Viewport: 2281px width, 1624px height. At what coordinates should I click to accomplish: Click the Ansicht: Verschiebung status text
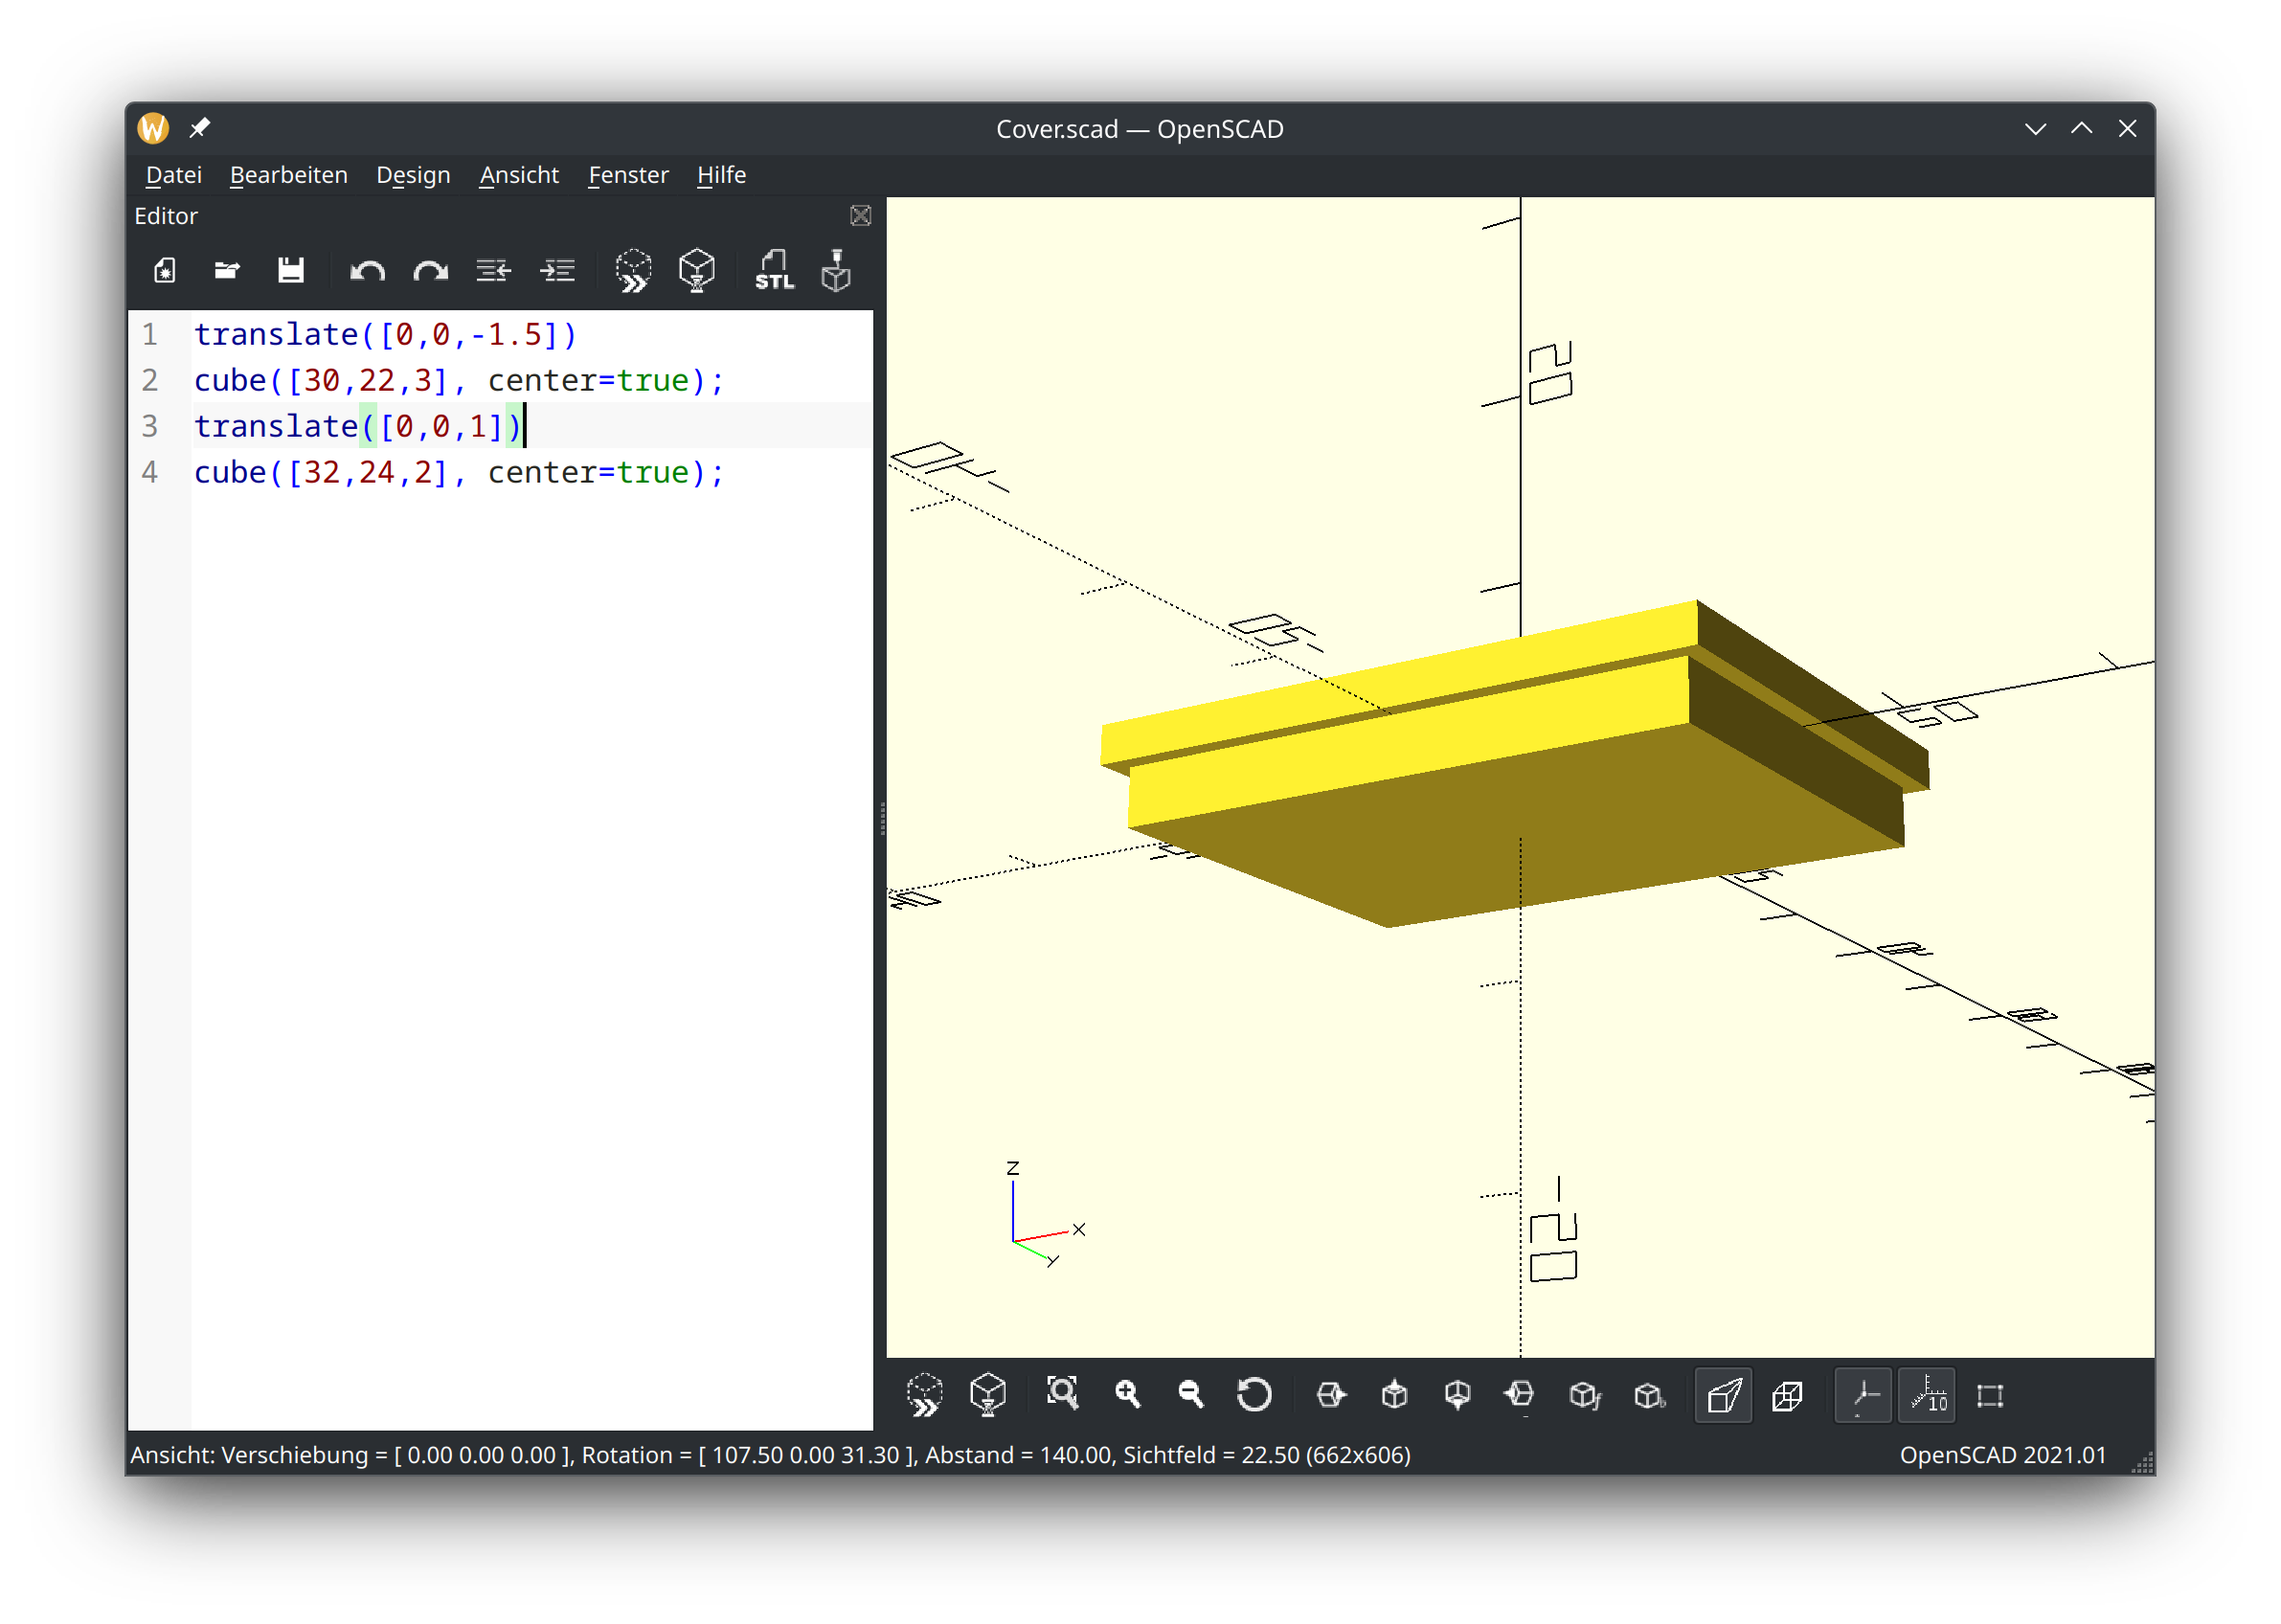coord(770,1456)
